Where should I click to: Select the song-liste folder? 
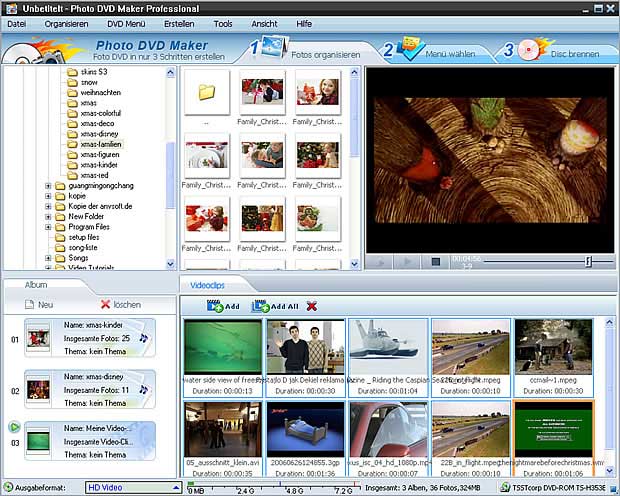point(83,248)
